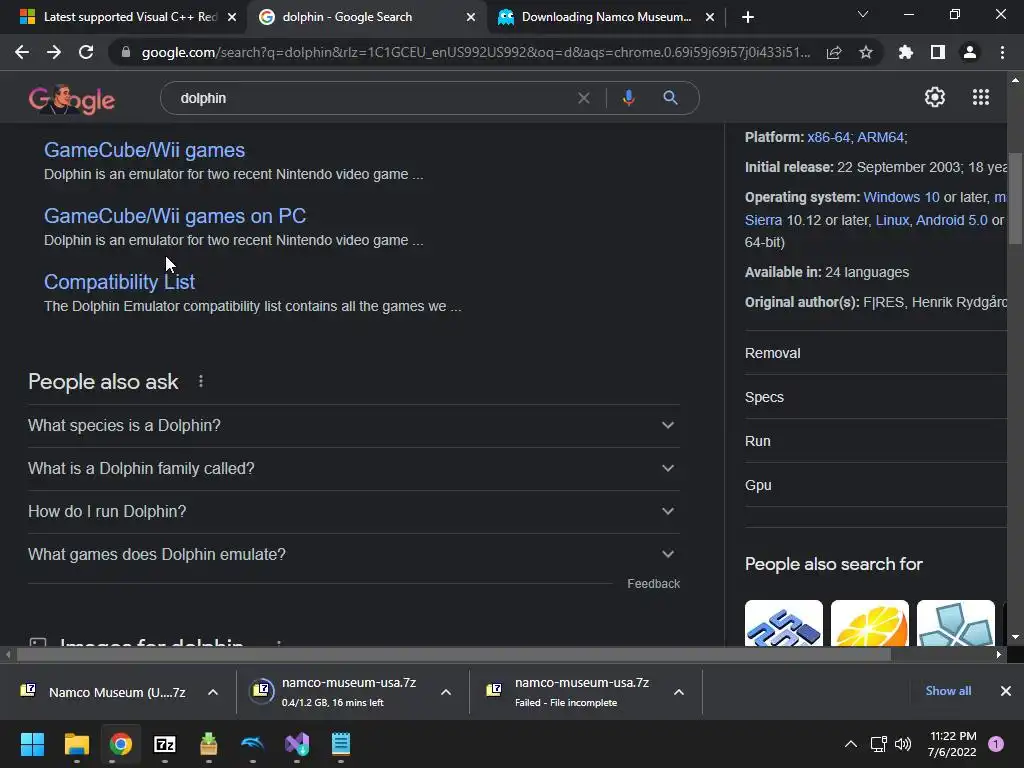Close the downloads bar

1006,691
